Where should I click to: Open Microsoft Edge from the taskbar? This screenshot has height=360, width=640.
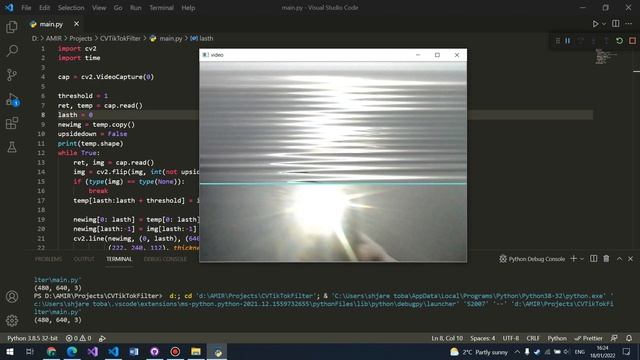(x=72, y=352)
